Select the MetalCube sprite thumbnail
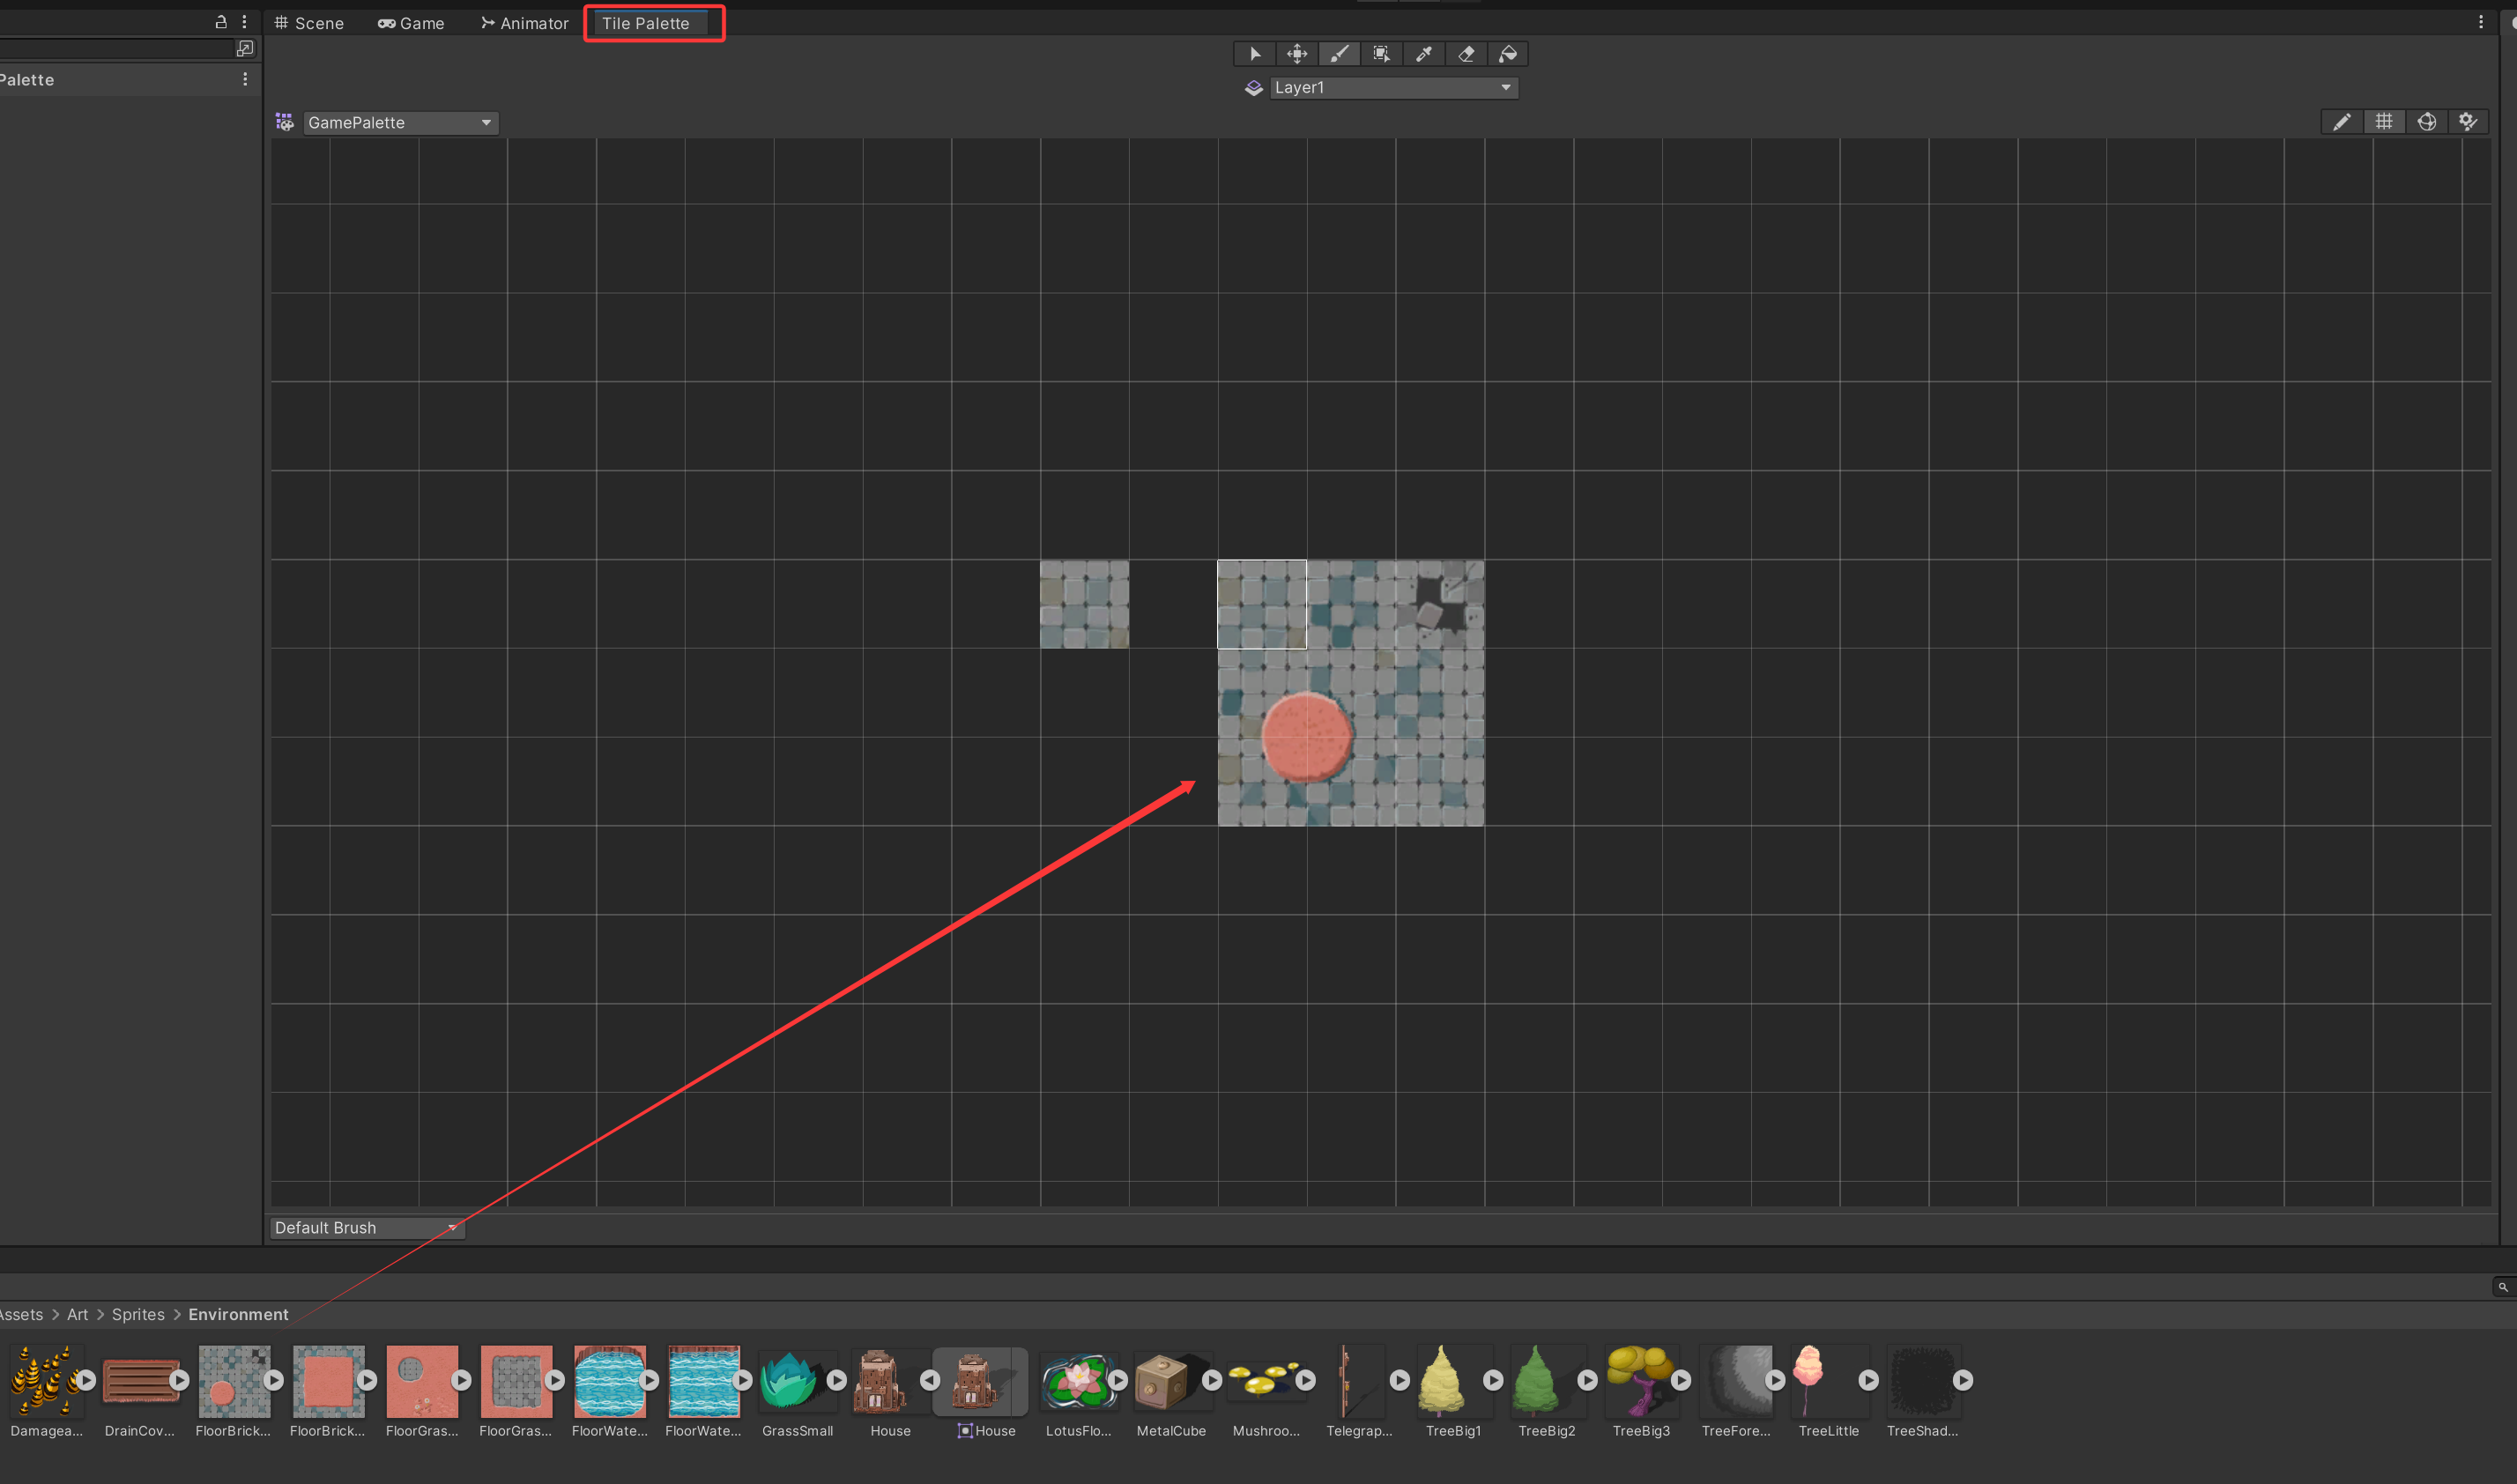This screenshot has height=1484, width=2517. click(x=1162, y=1381)
